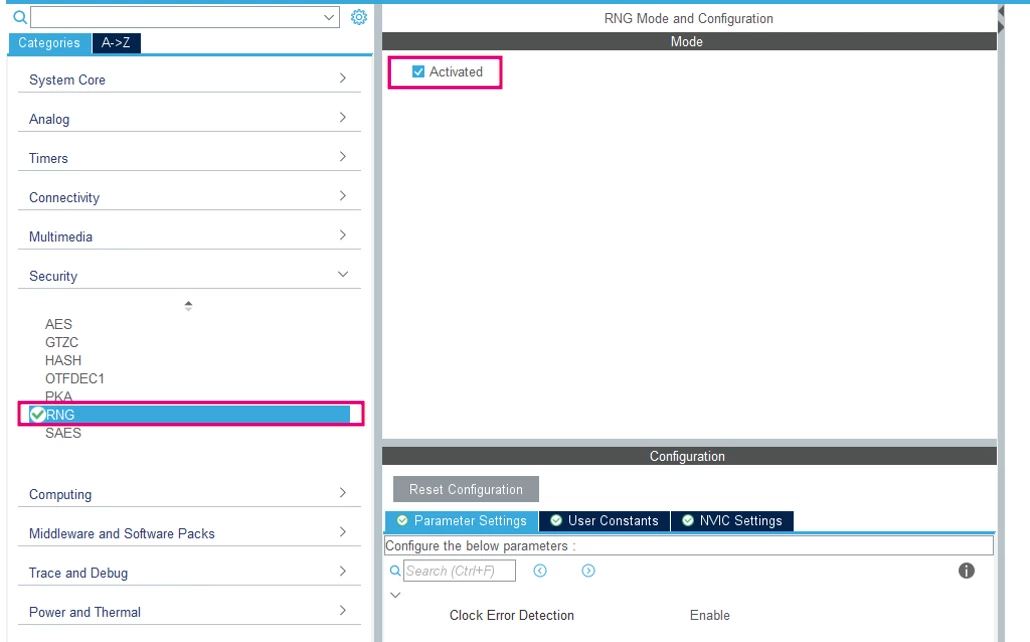Select SAES in the Security list
Image resolution: width=1030 pixels, height=642 pixels.
click(63, 433)
